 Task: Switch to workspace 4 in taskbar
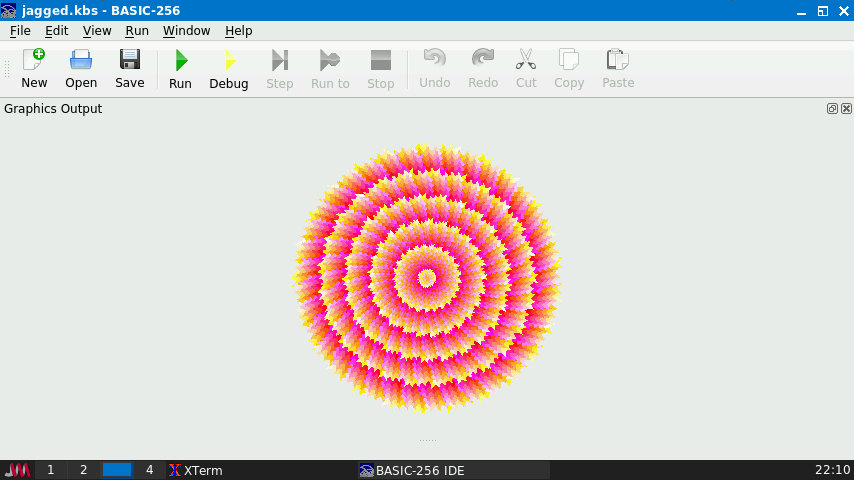(x=150, y=470)
